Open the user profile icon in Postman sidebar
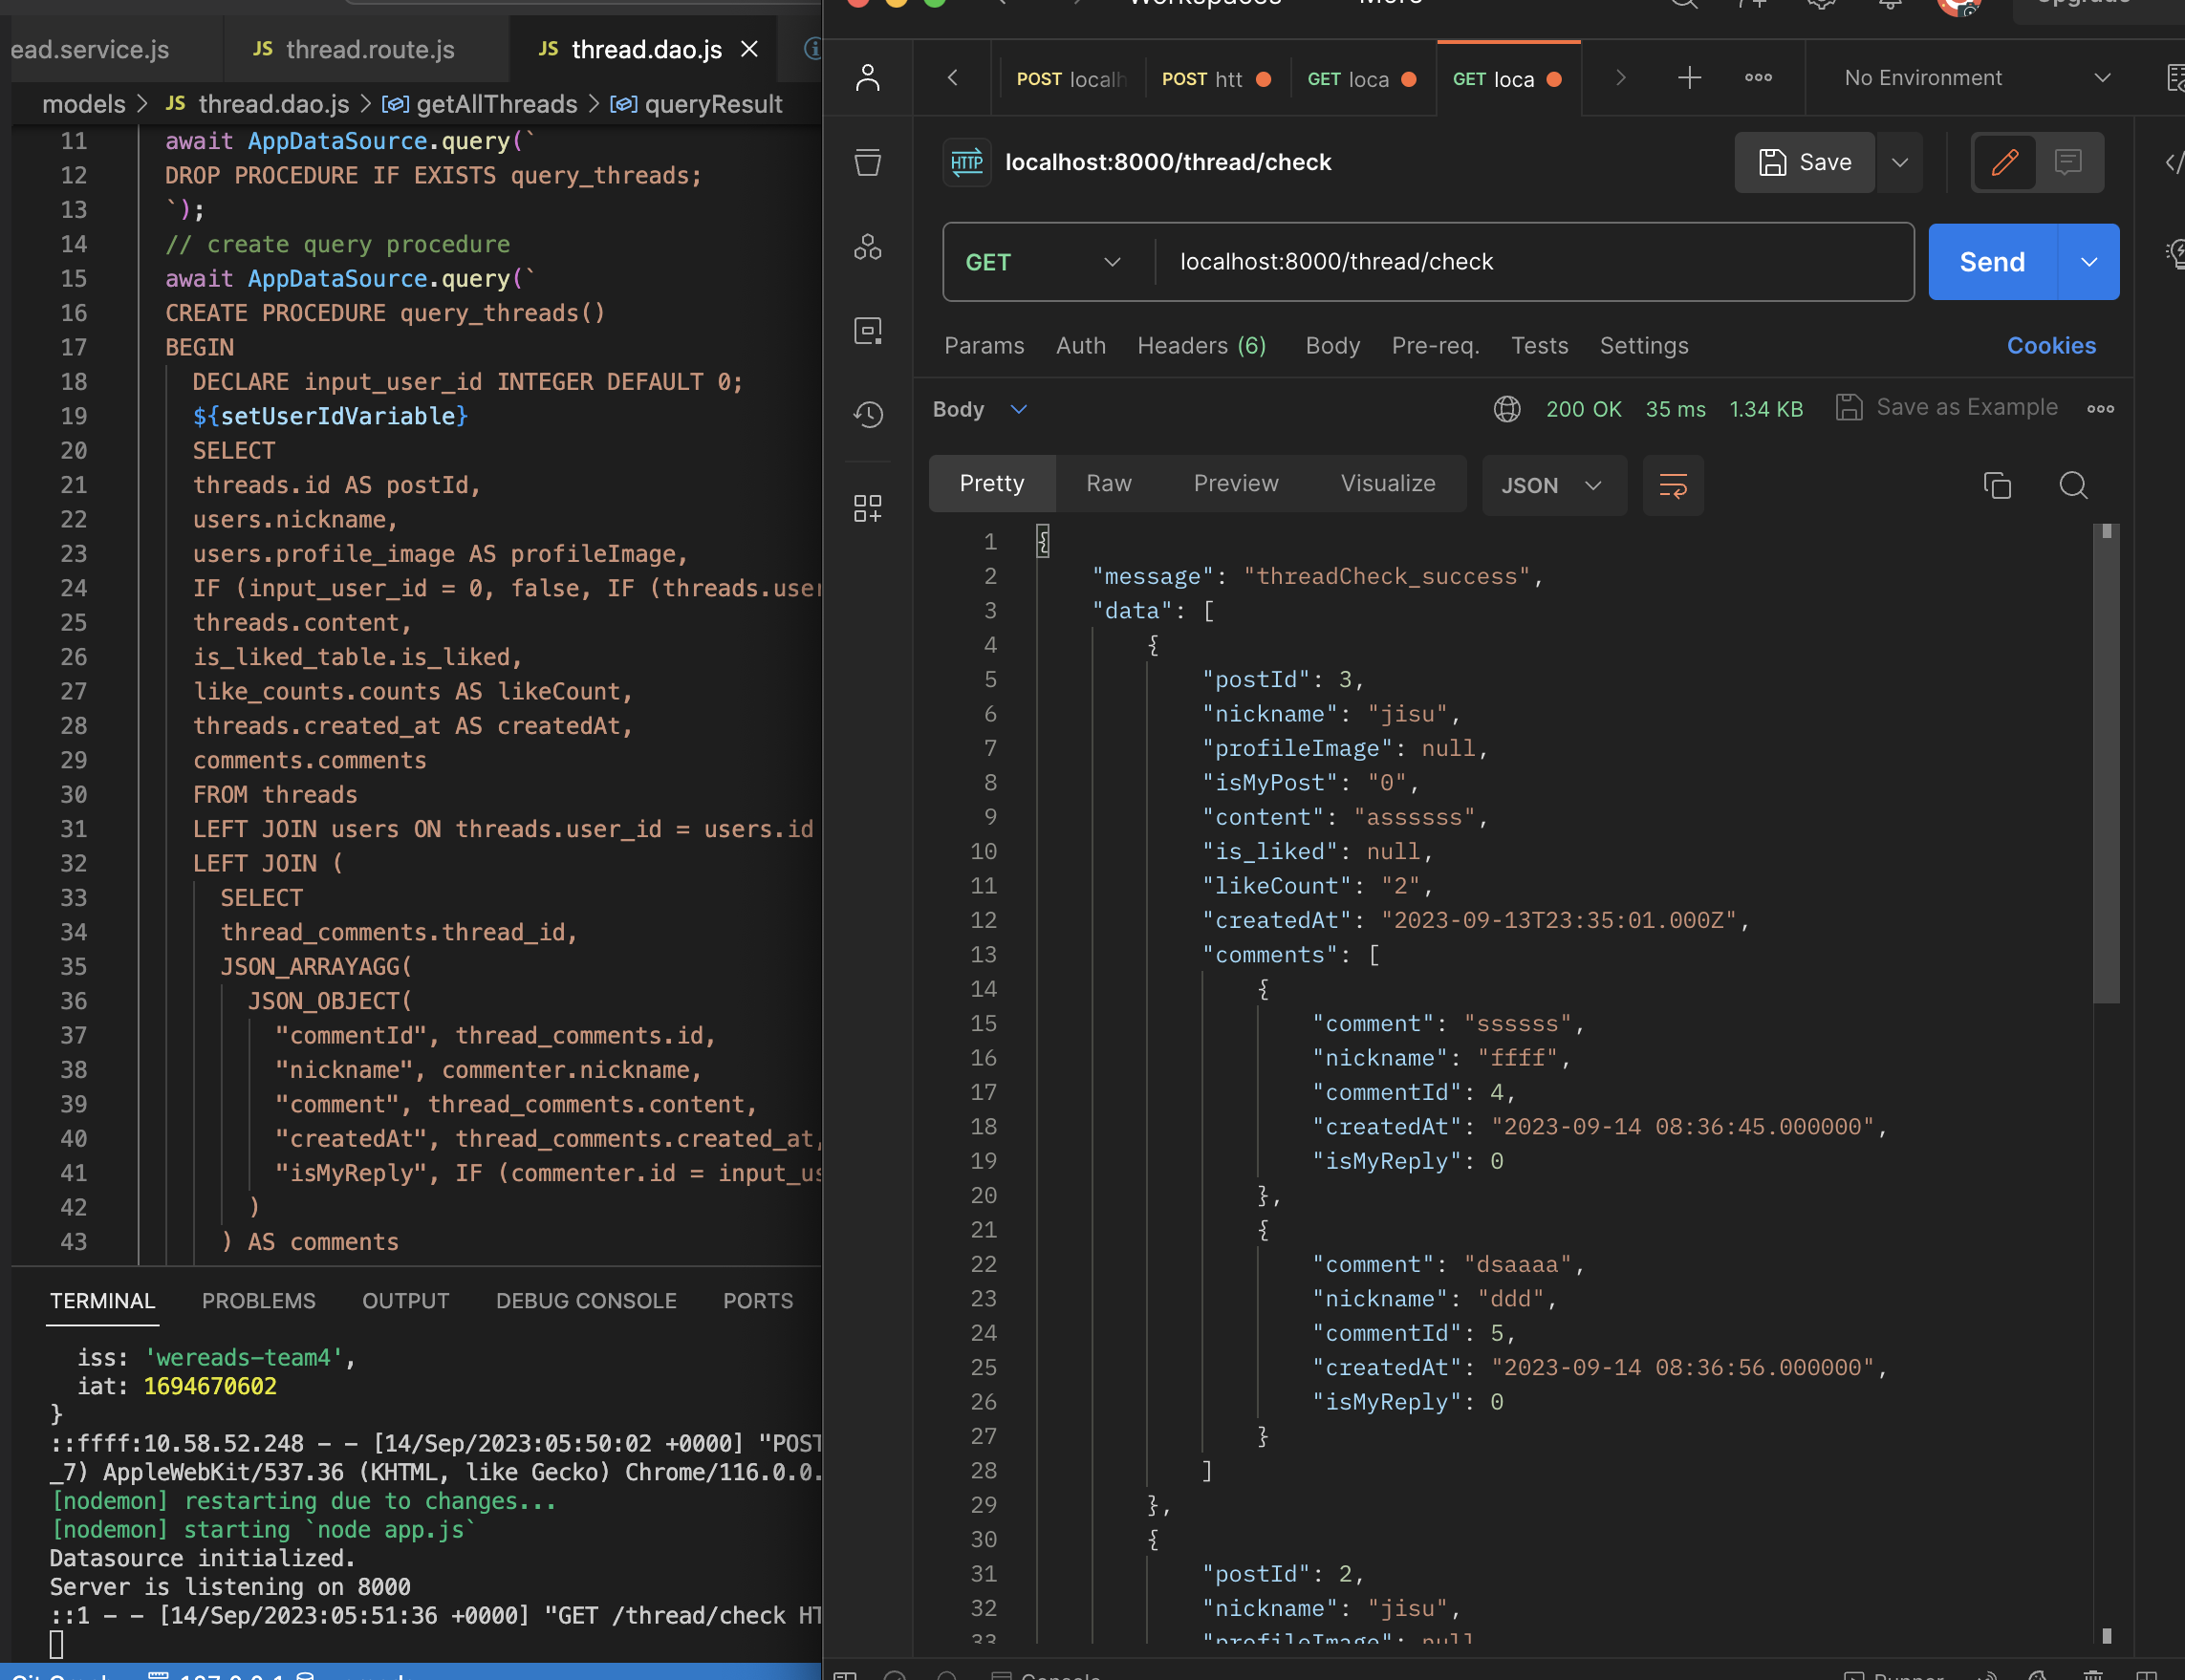 [867, 78]
